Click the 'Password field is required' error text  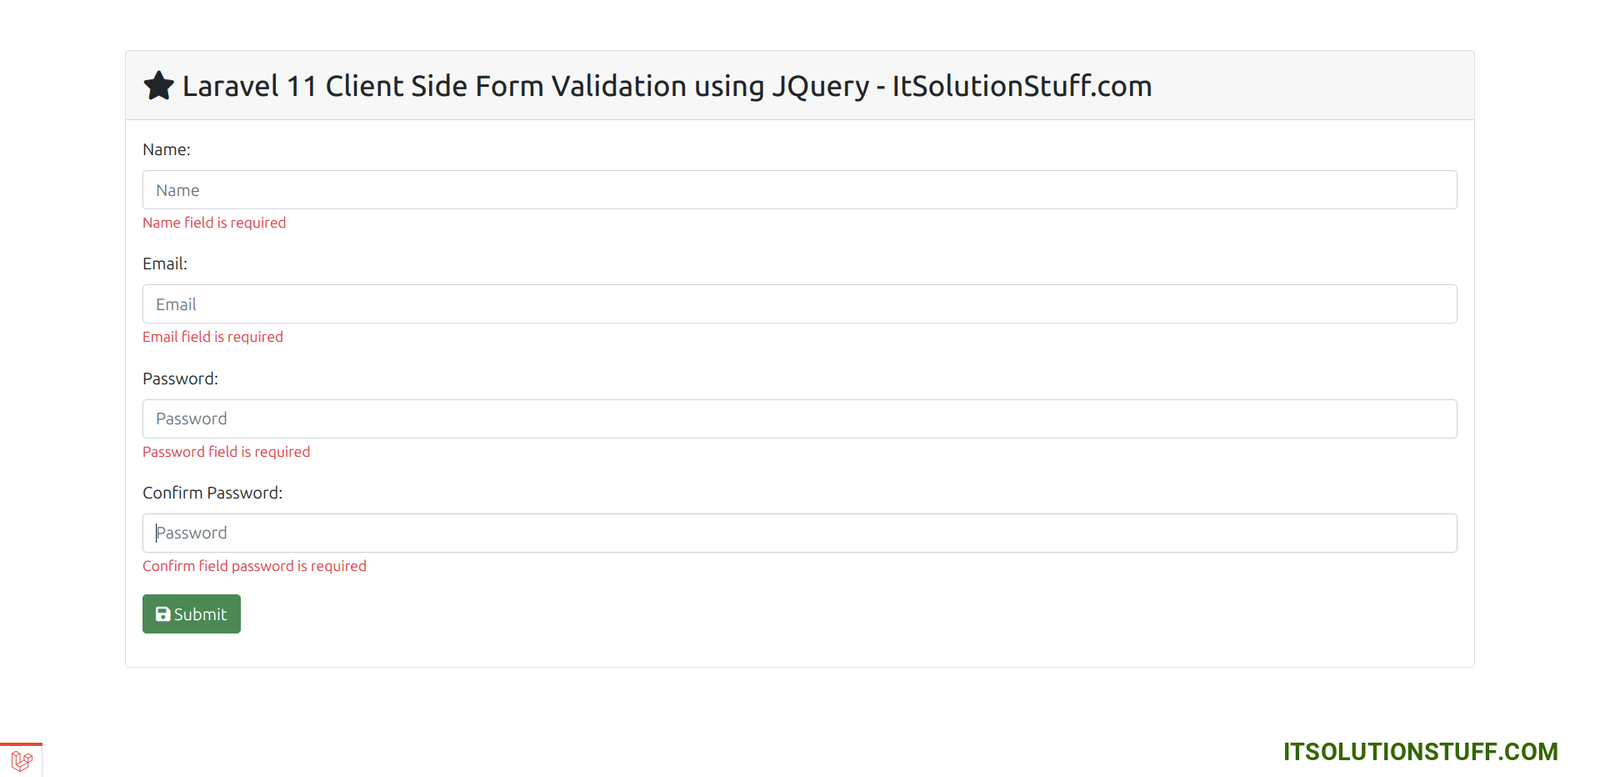[x=226, y=451]
